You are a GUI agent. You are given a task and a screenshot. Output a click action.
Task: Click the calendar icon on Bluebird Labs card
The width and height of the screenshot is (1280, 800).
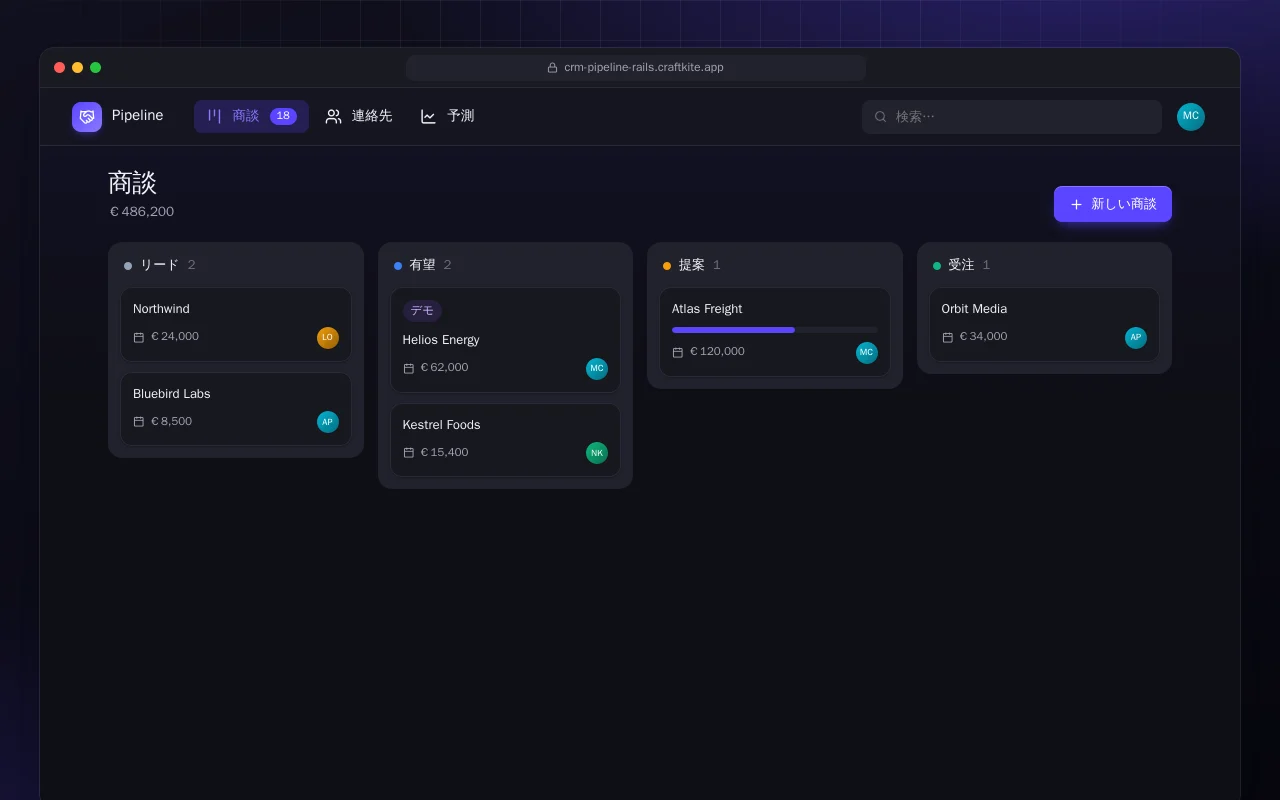click(x=139, y=422)
